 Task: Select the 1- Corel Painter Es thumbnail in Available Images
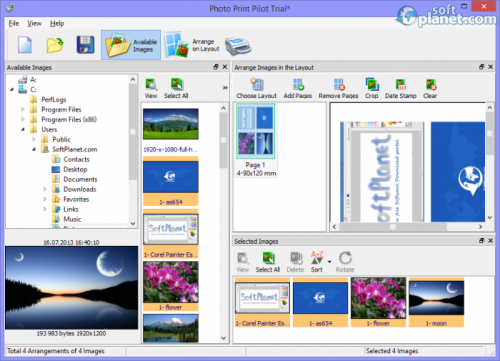pyautogui.click(x=171, y=234)
